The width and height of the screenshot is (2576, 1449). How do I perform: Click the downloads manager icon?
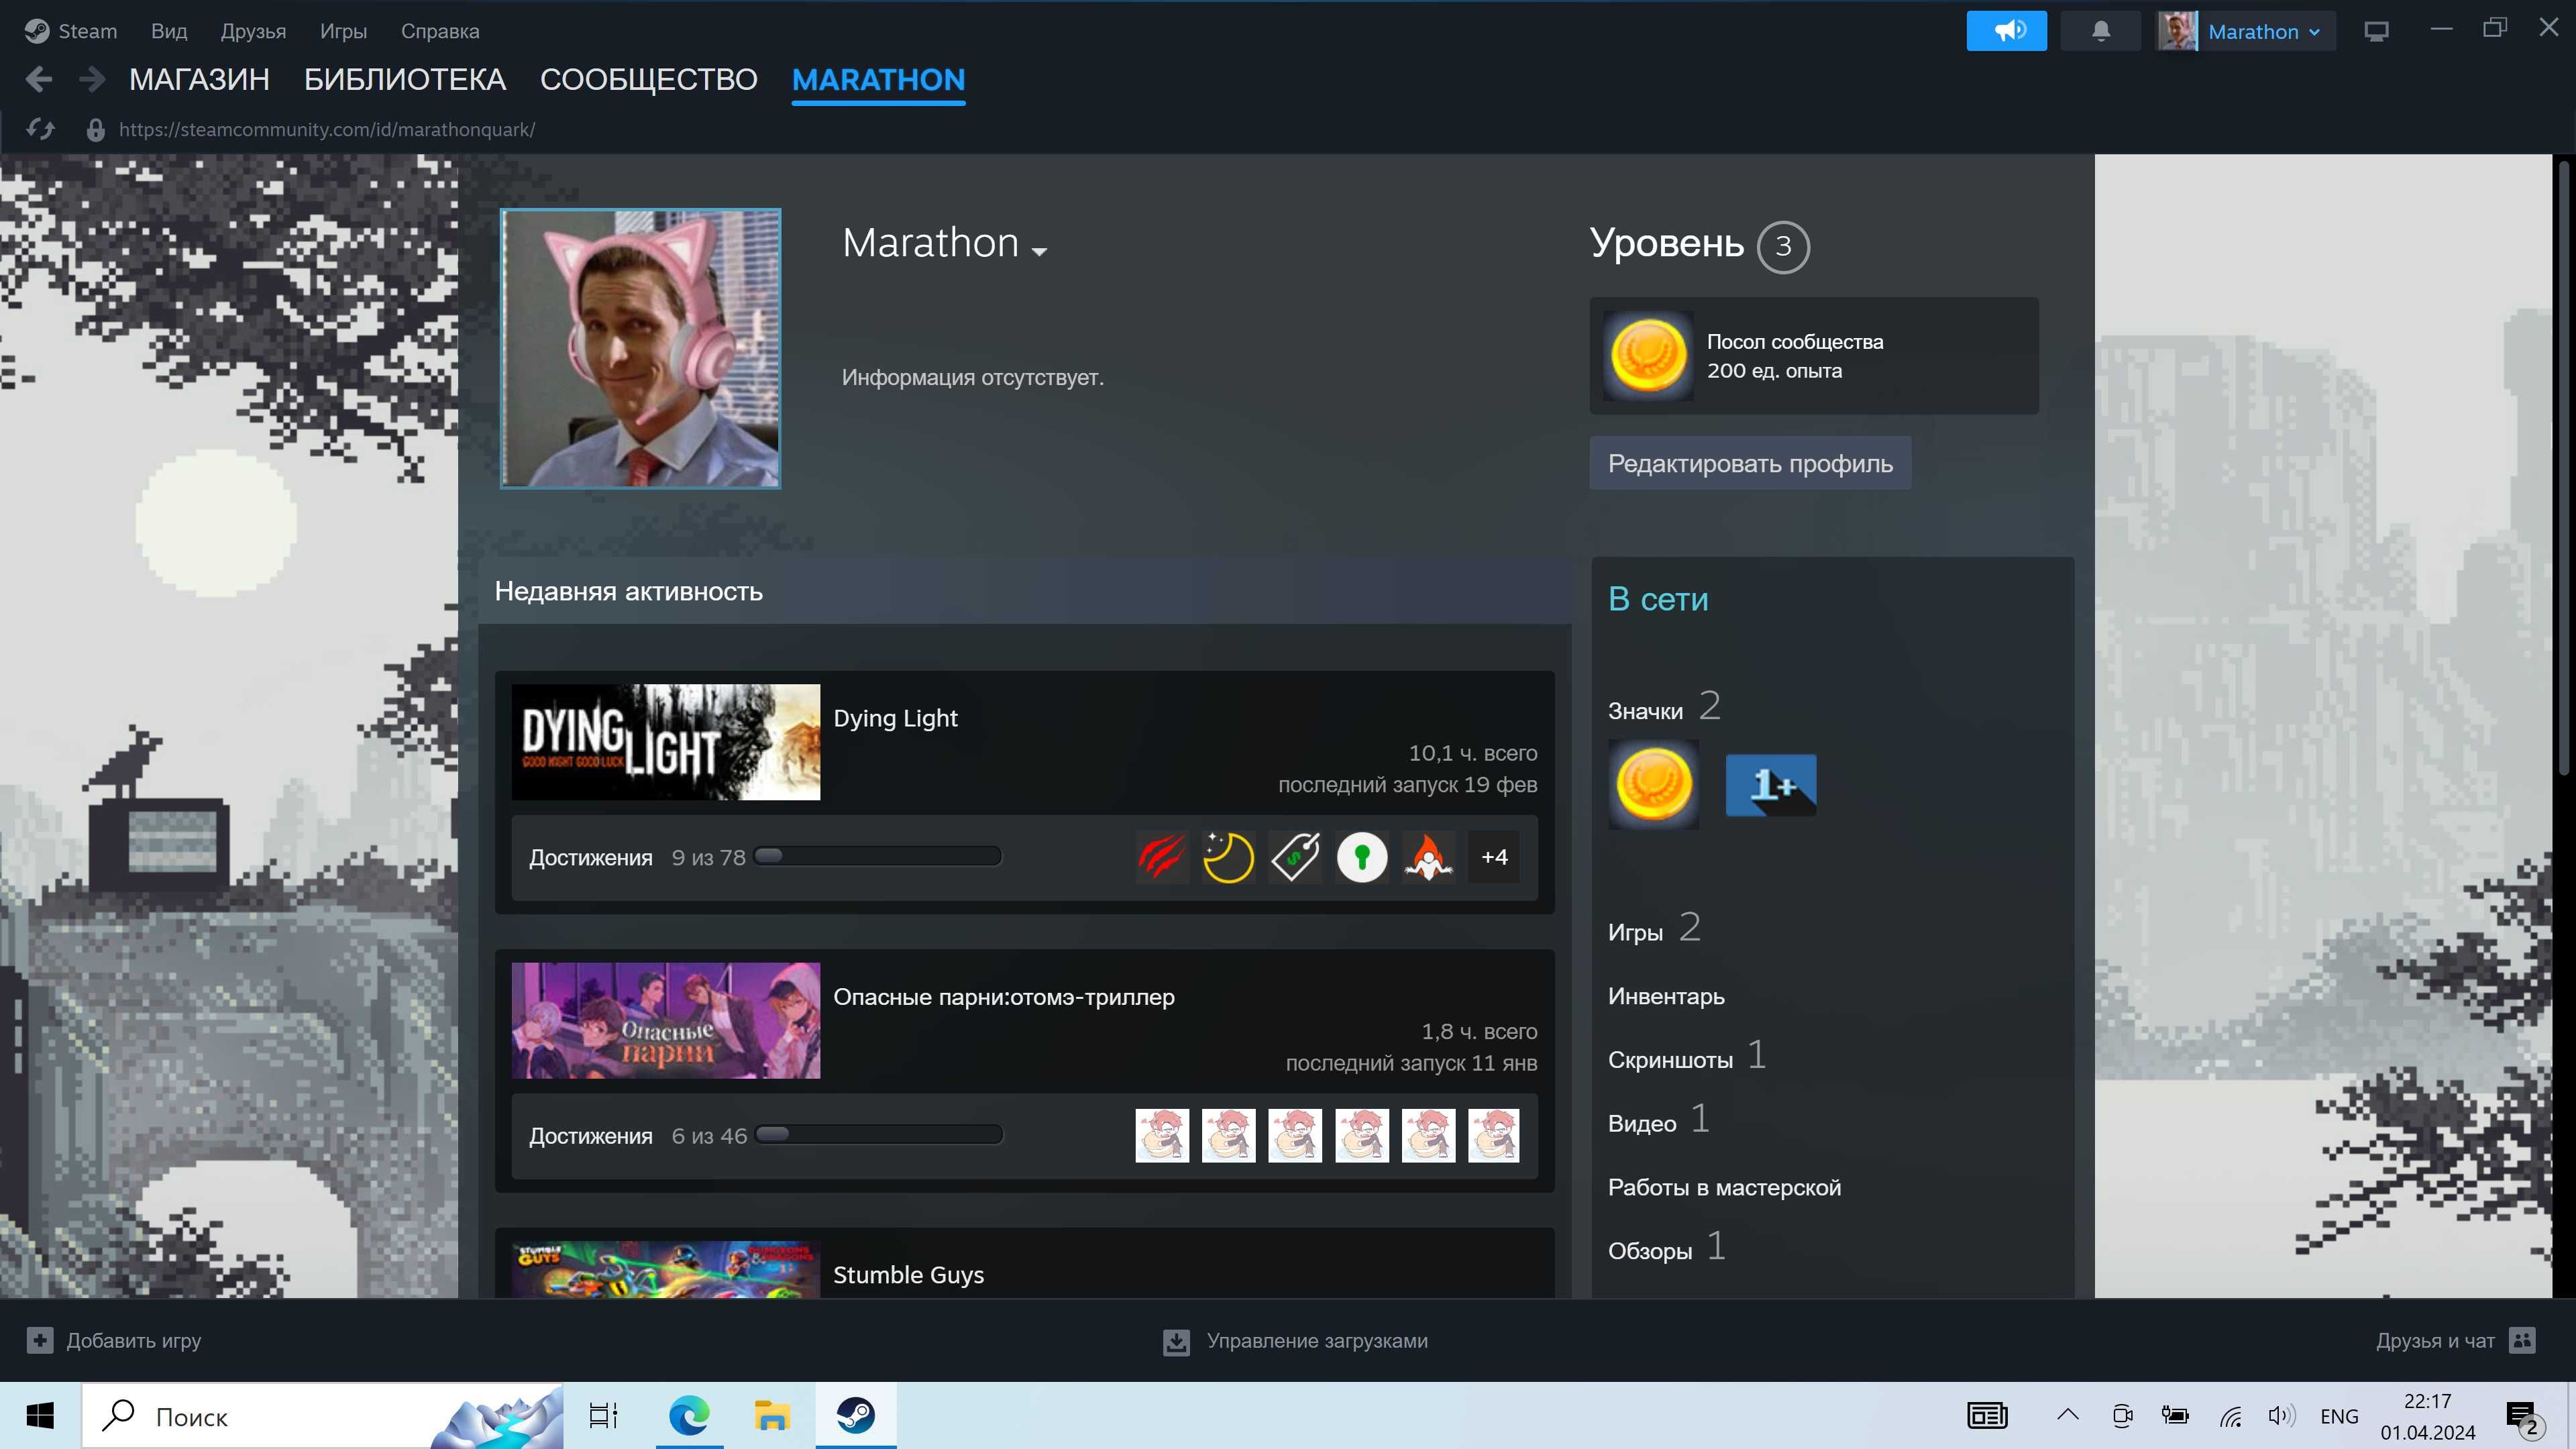coord(1176,1341)
